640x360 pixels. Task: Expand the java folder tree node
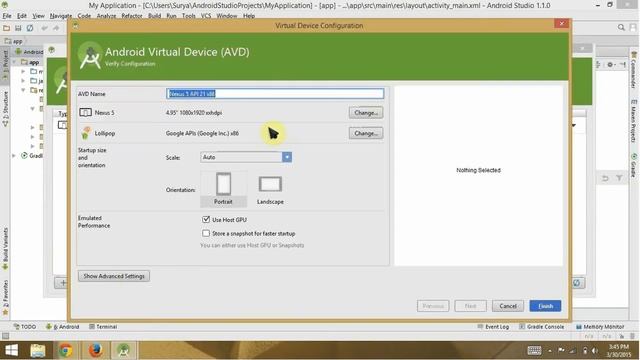(24, 80)
